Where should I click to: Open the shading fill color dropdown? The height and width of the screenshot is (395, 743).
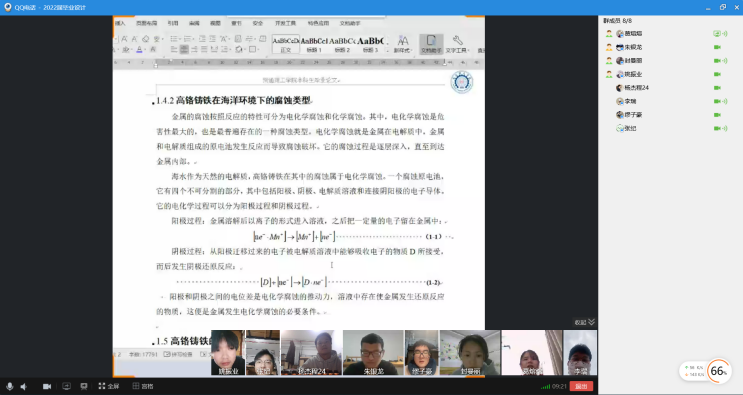240,49
